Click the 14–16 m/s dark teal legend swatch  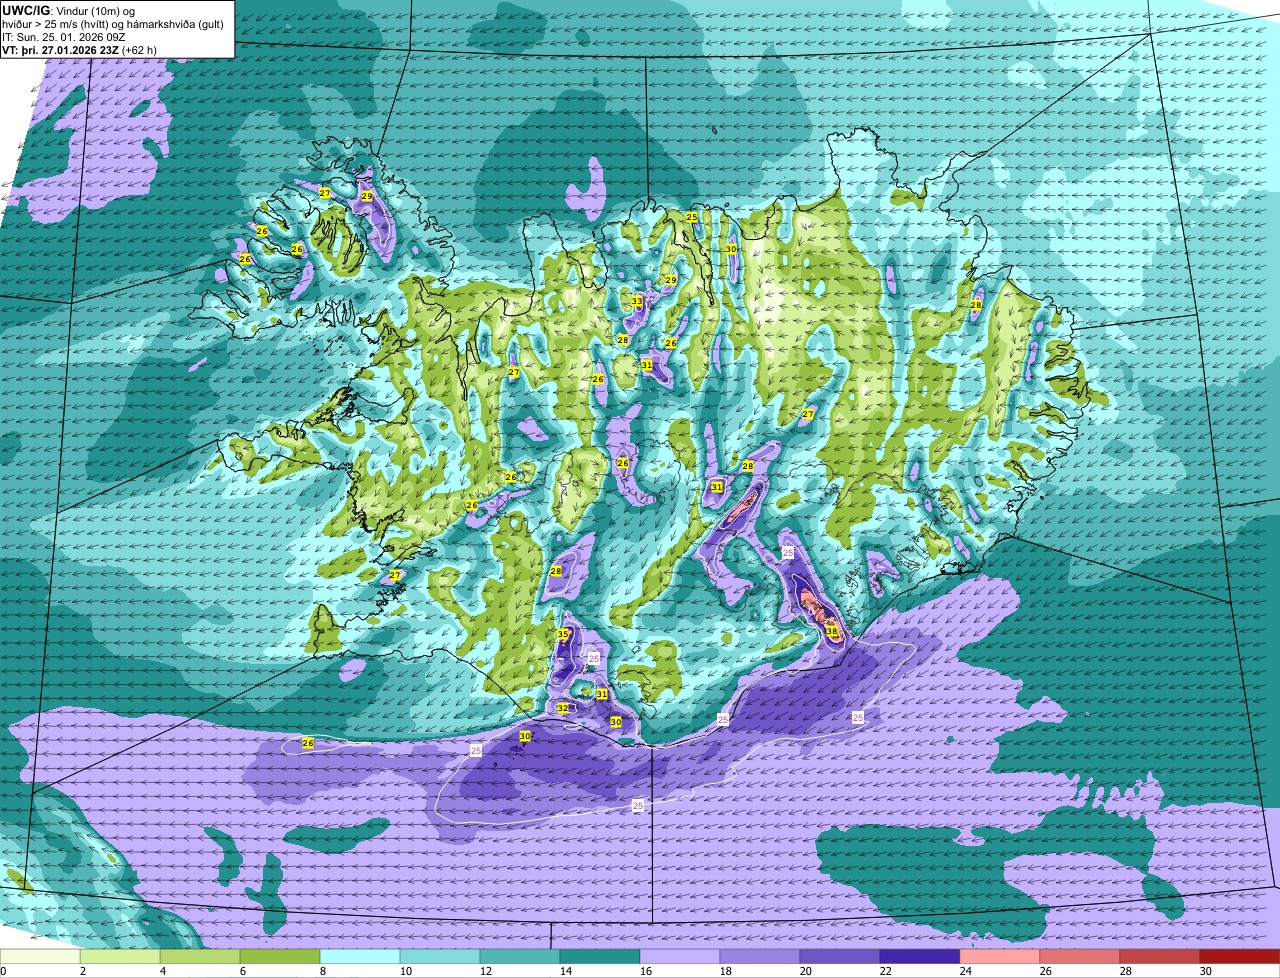coord(600,957)
